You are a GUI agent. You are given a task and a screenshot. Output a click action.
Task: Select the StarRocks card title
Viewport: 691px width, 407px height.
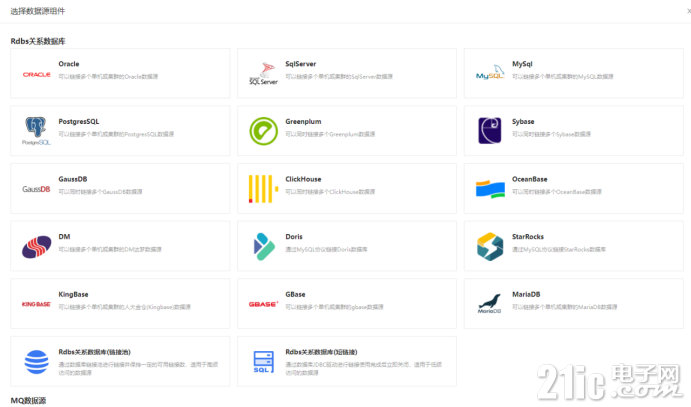tap(528, 237)
